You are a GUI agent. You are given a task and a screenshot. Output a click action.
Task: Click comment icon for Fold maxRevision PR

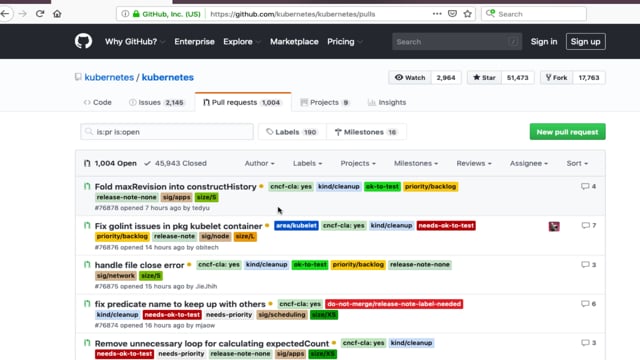coord(585,186)
